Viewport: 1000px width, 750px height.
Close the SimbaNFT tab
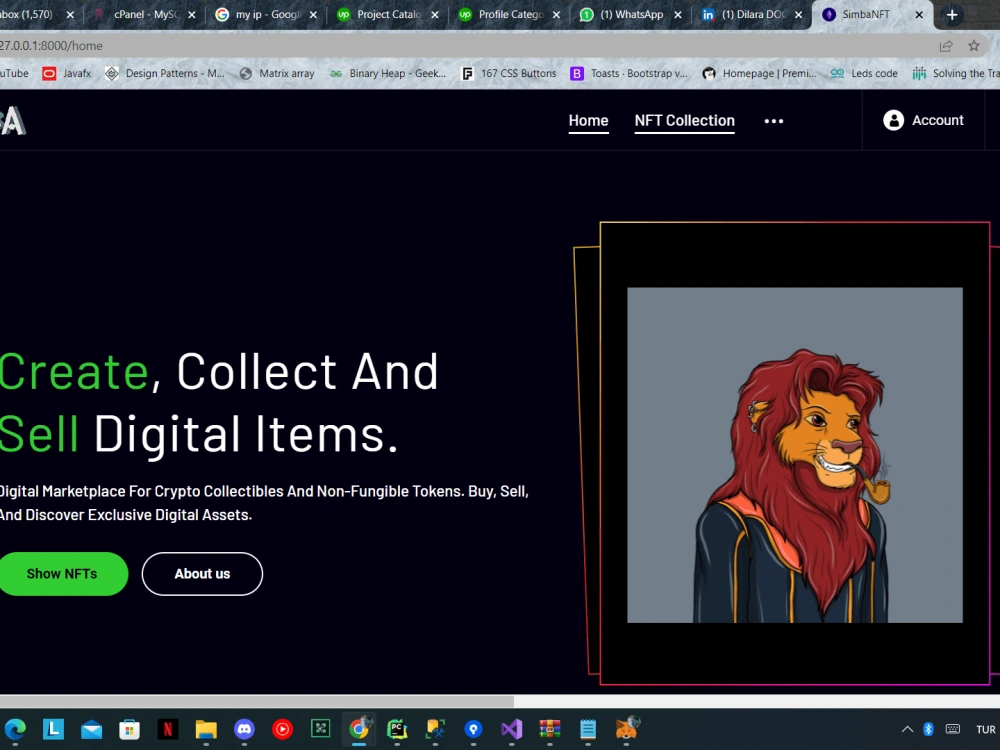click(919, 14)
